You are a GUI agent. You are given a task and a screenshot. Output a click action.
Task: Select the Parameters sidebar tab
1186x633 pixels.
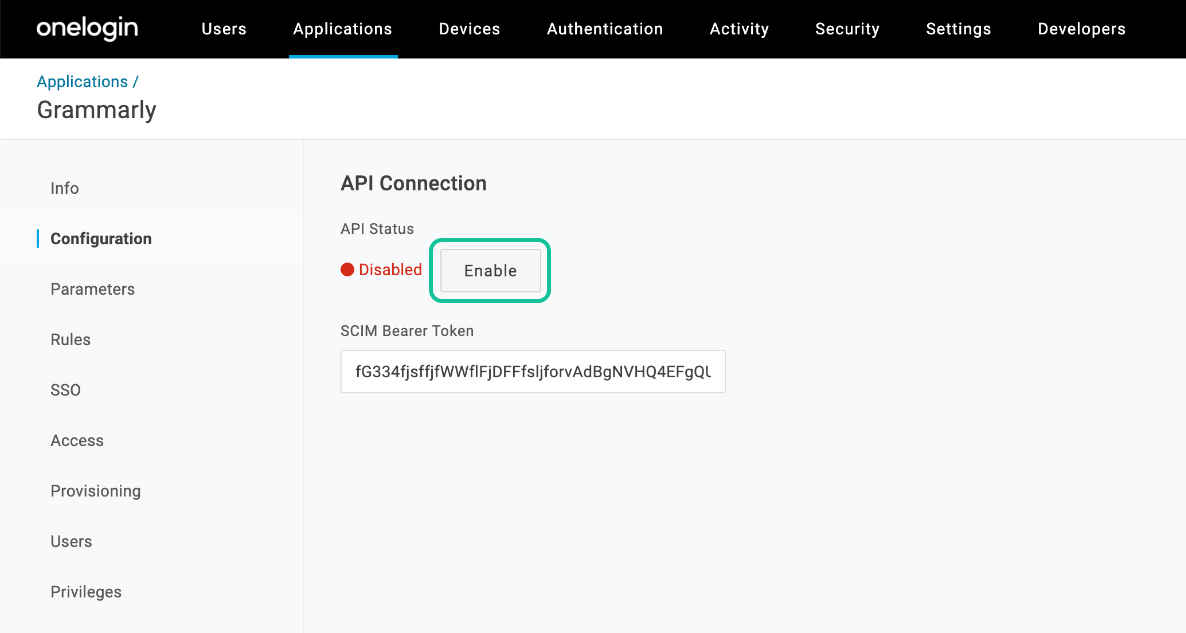coord(92,290)
